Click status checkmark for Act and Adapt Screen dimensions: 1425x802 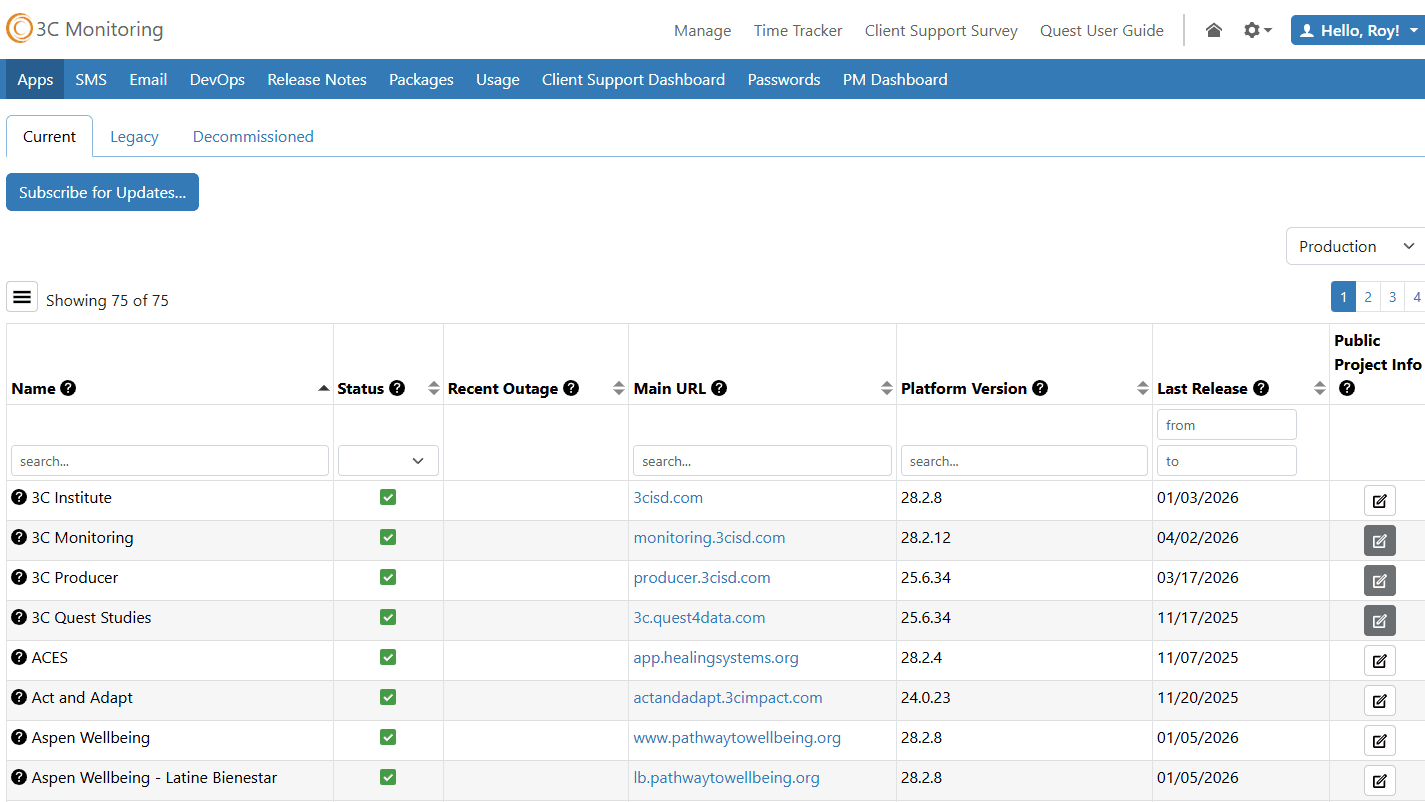point(388,697)
